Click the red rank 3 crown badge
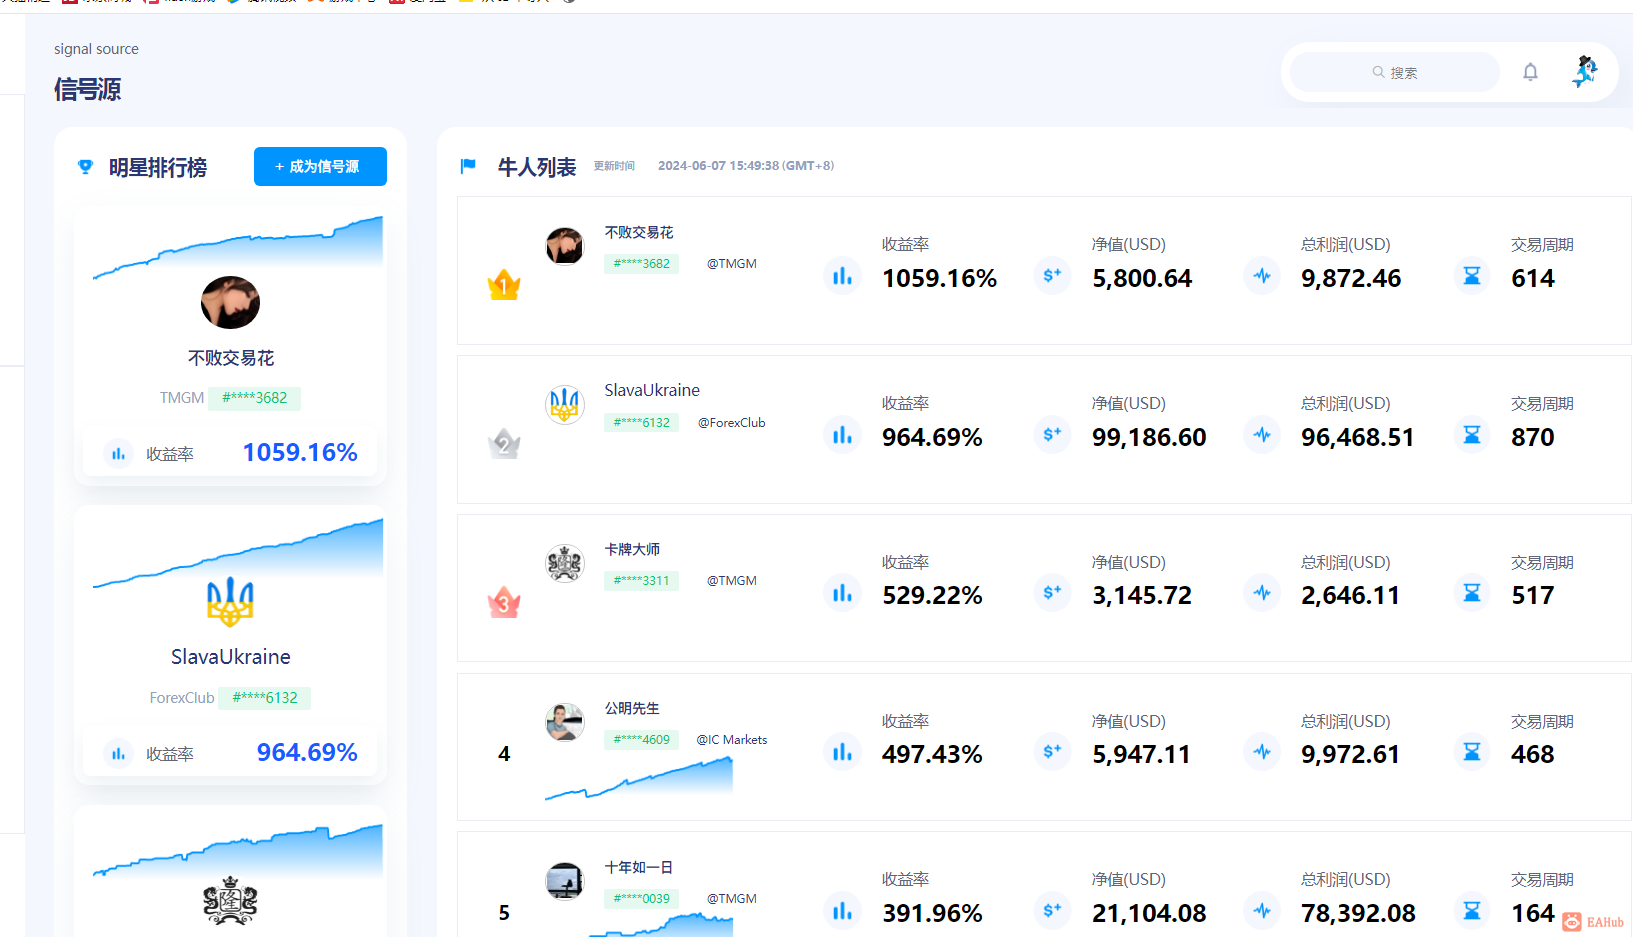 504,602
